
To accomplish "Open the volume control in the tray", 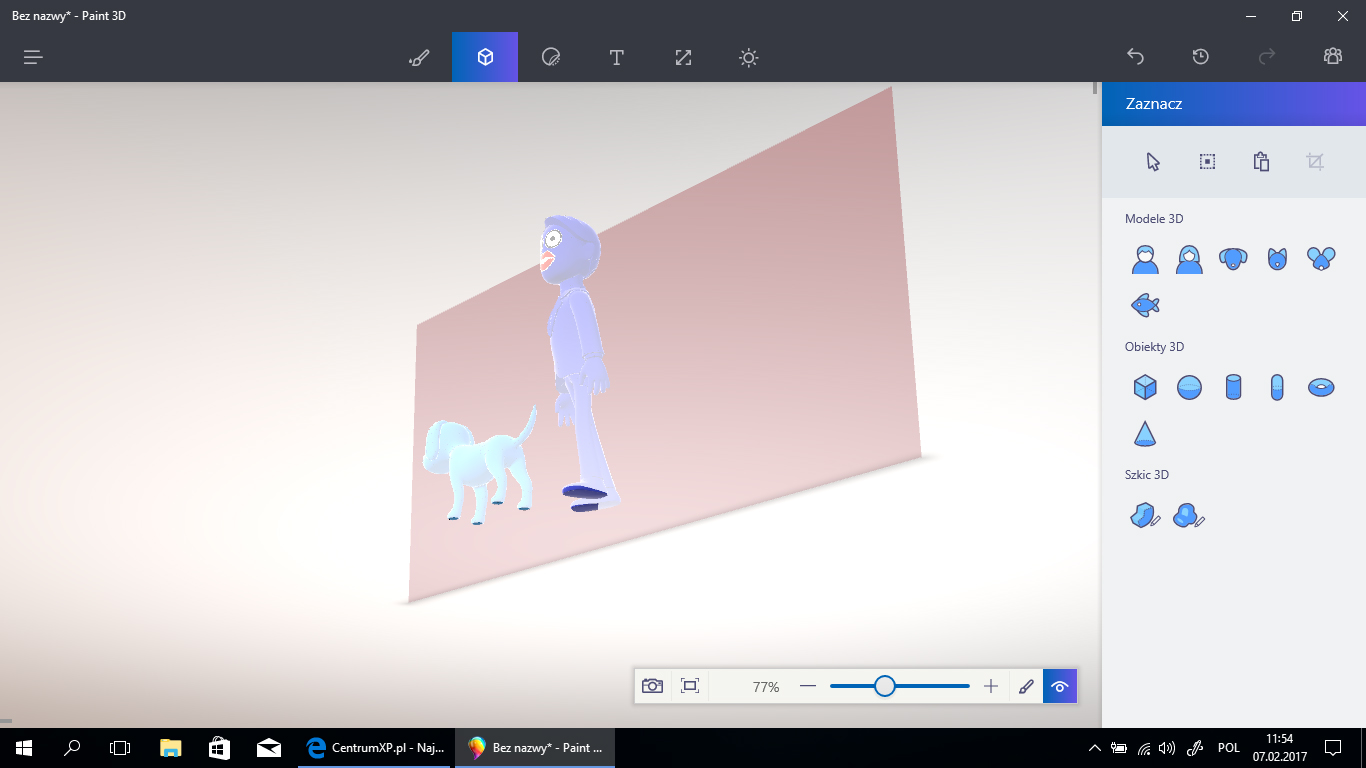I will point(1167,747).
